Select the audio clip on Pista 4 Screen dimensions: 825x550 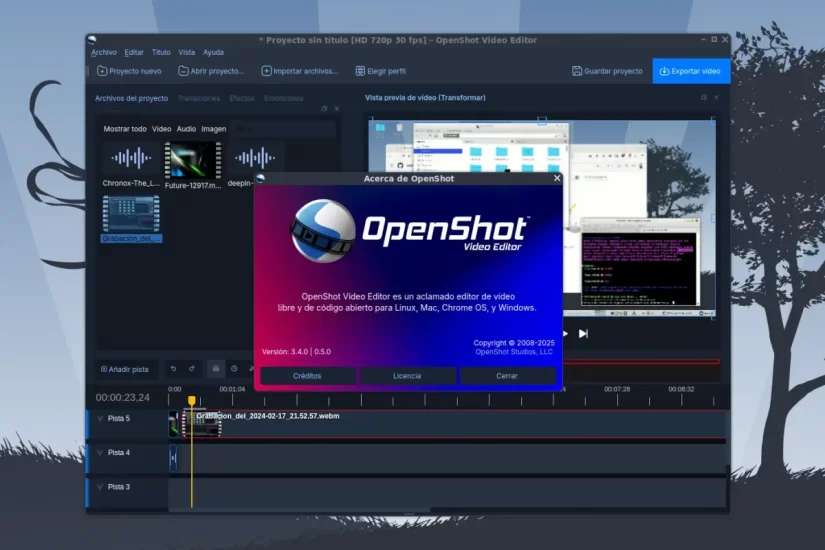pos(173,458)
